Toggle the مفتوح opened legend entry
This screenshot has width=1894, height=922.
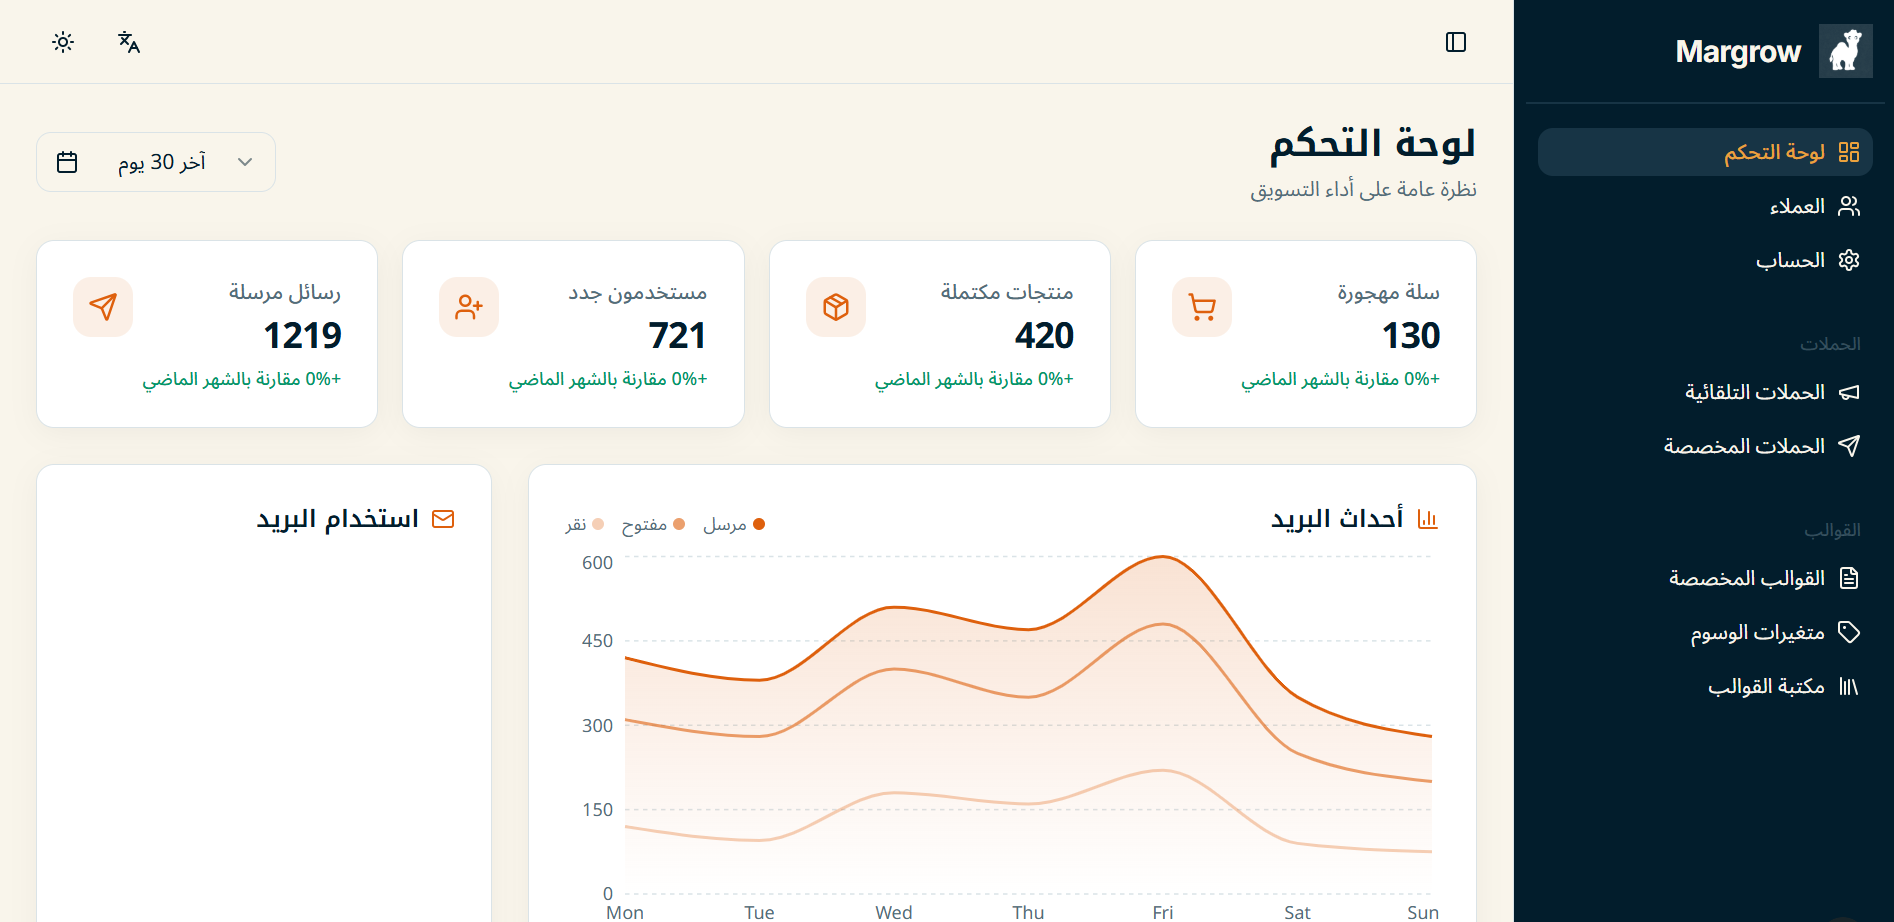point(653,524)
